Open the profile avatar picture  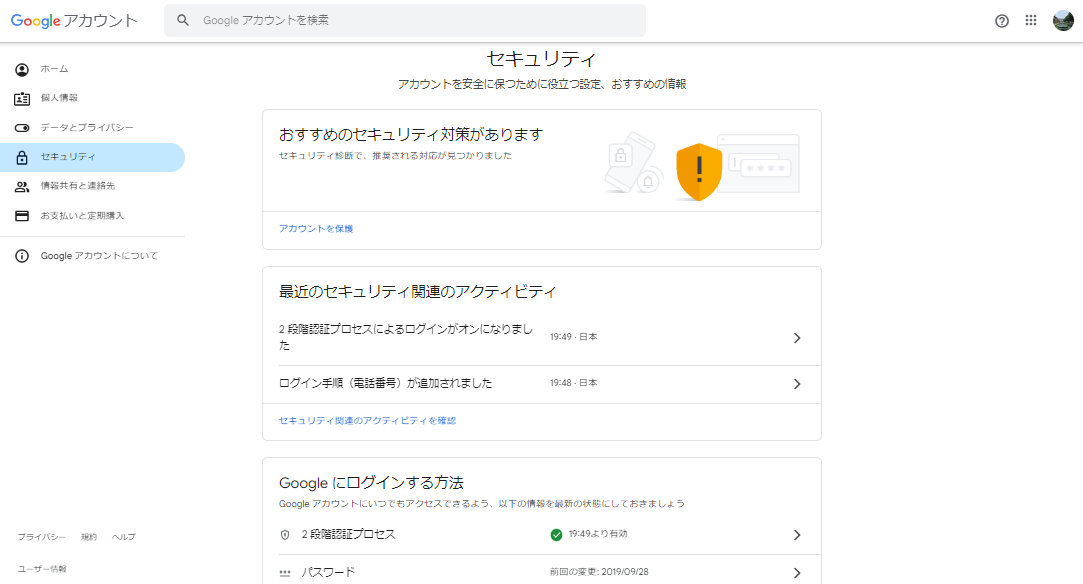coord(1063,21)
